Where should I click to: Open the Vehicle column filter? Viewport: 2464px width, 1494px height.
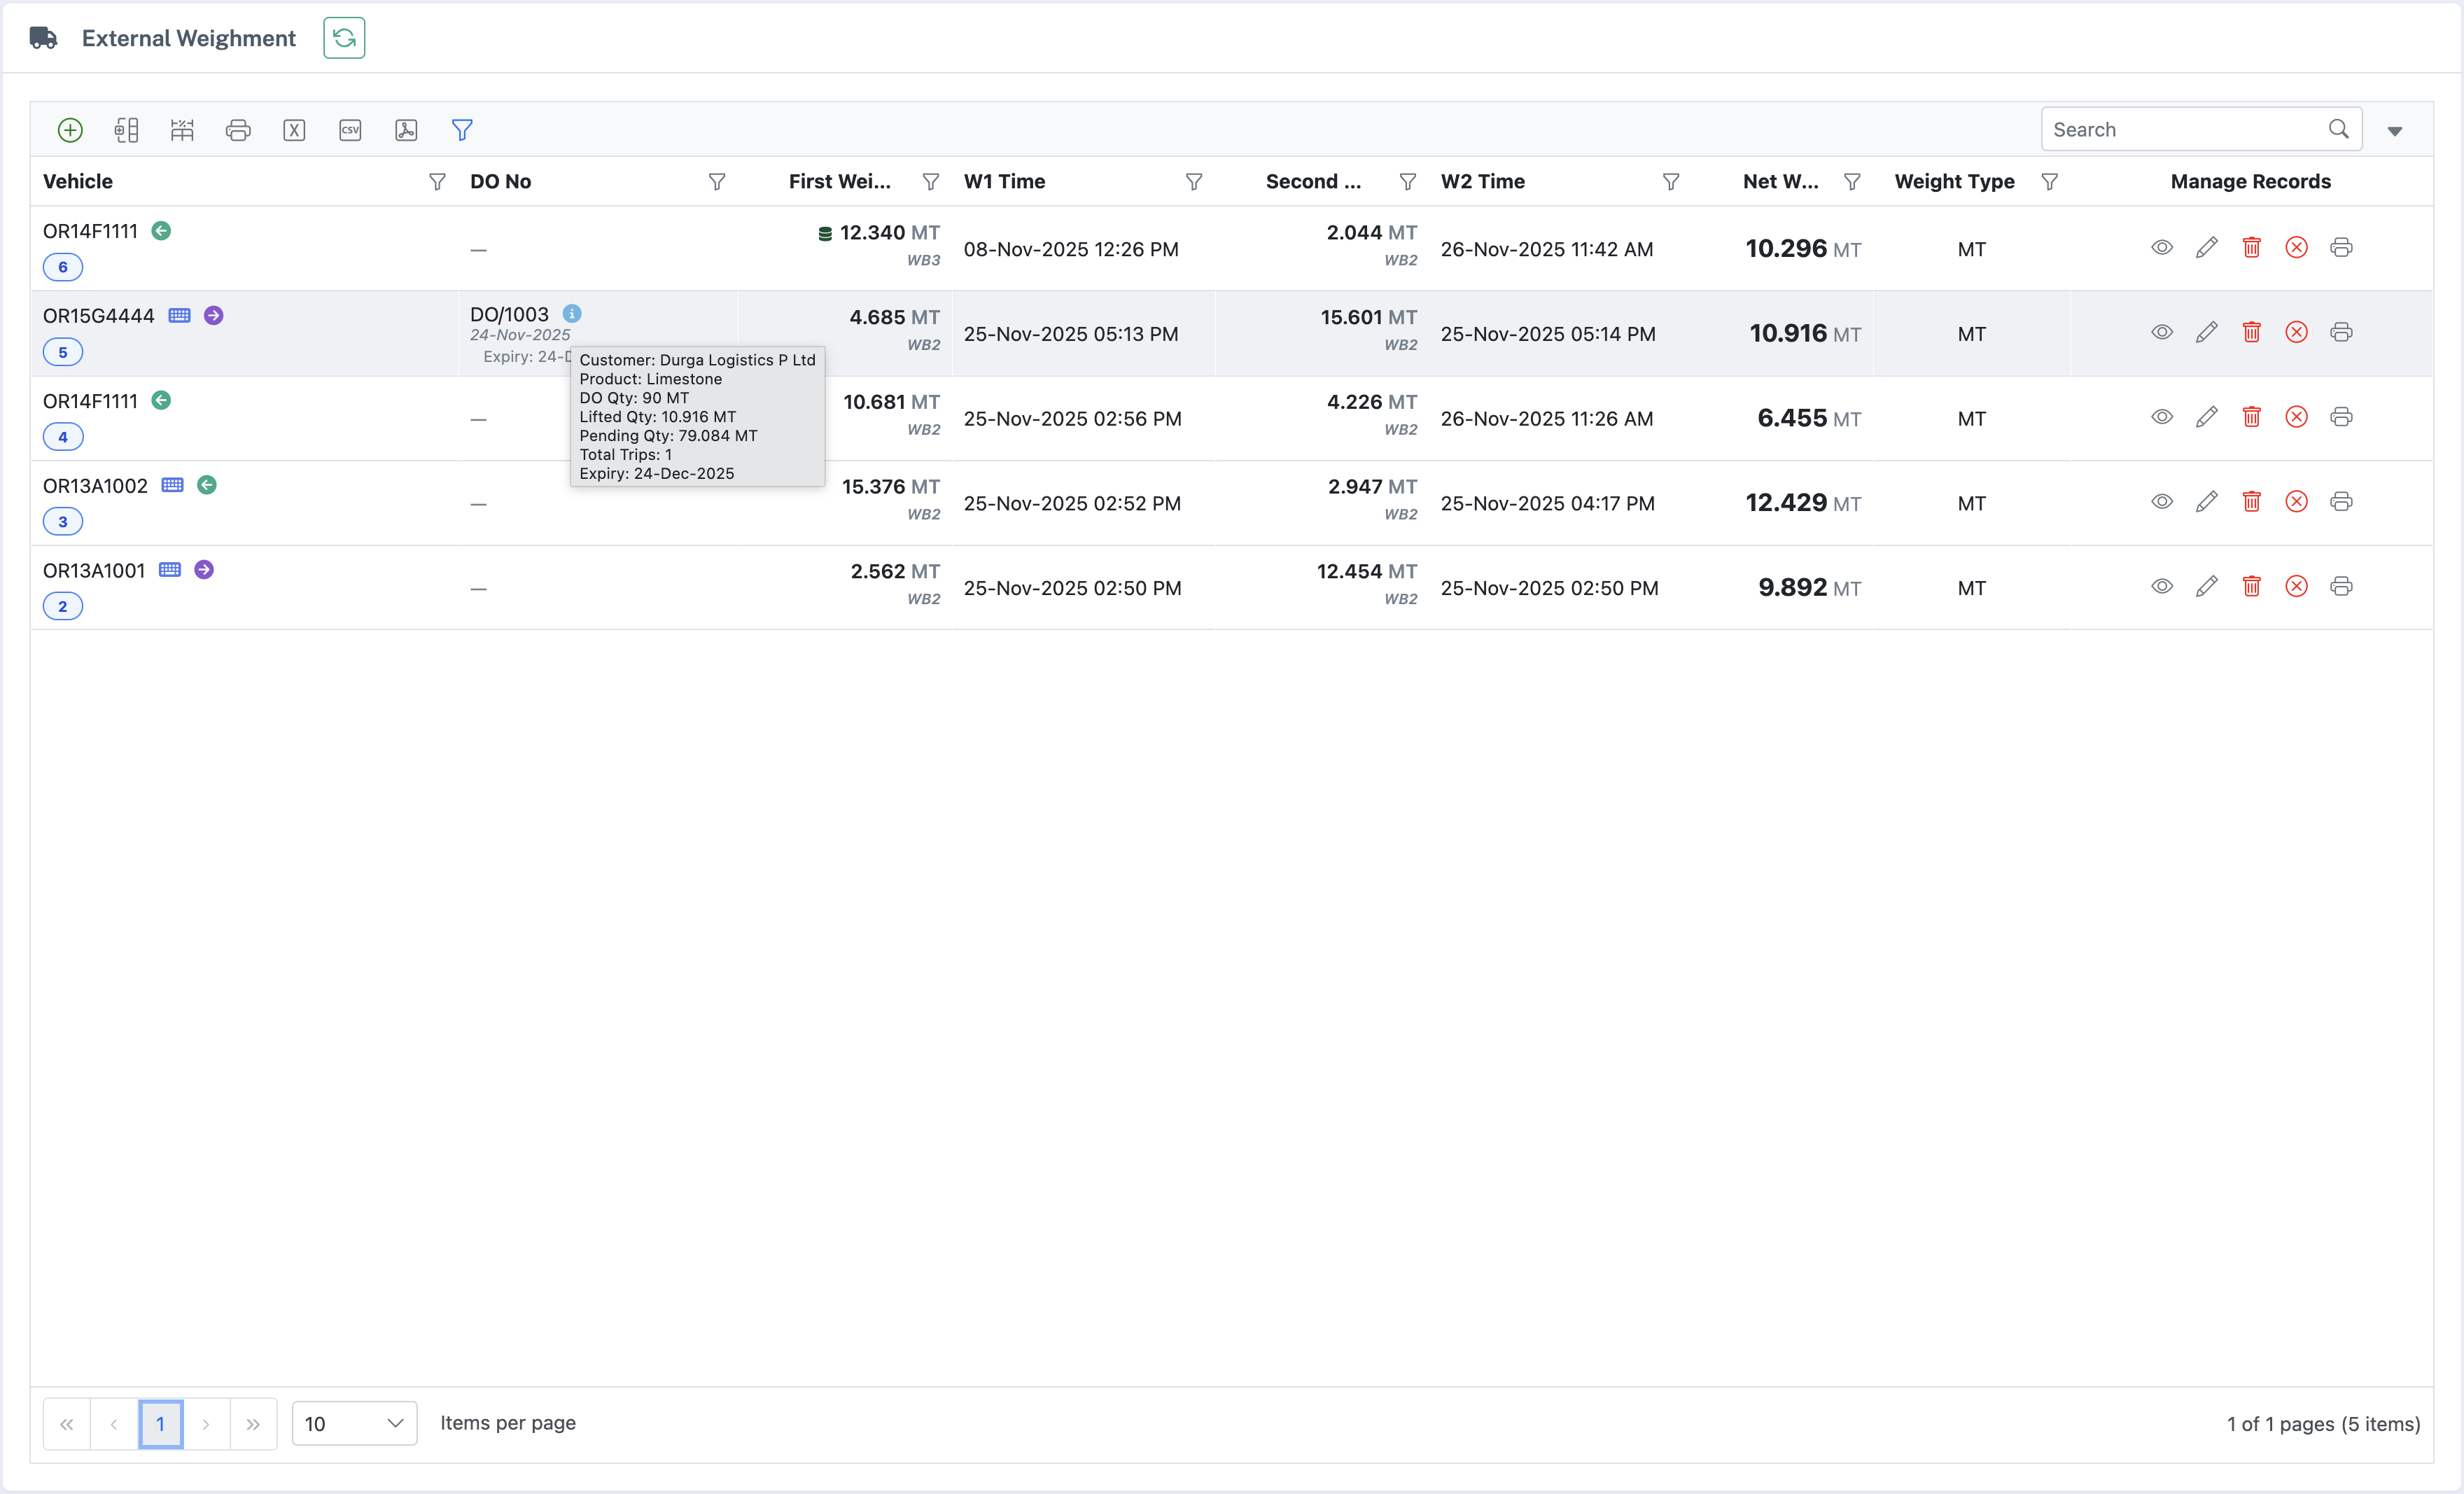click(x=437, y=182)
